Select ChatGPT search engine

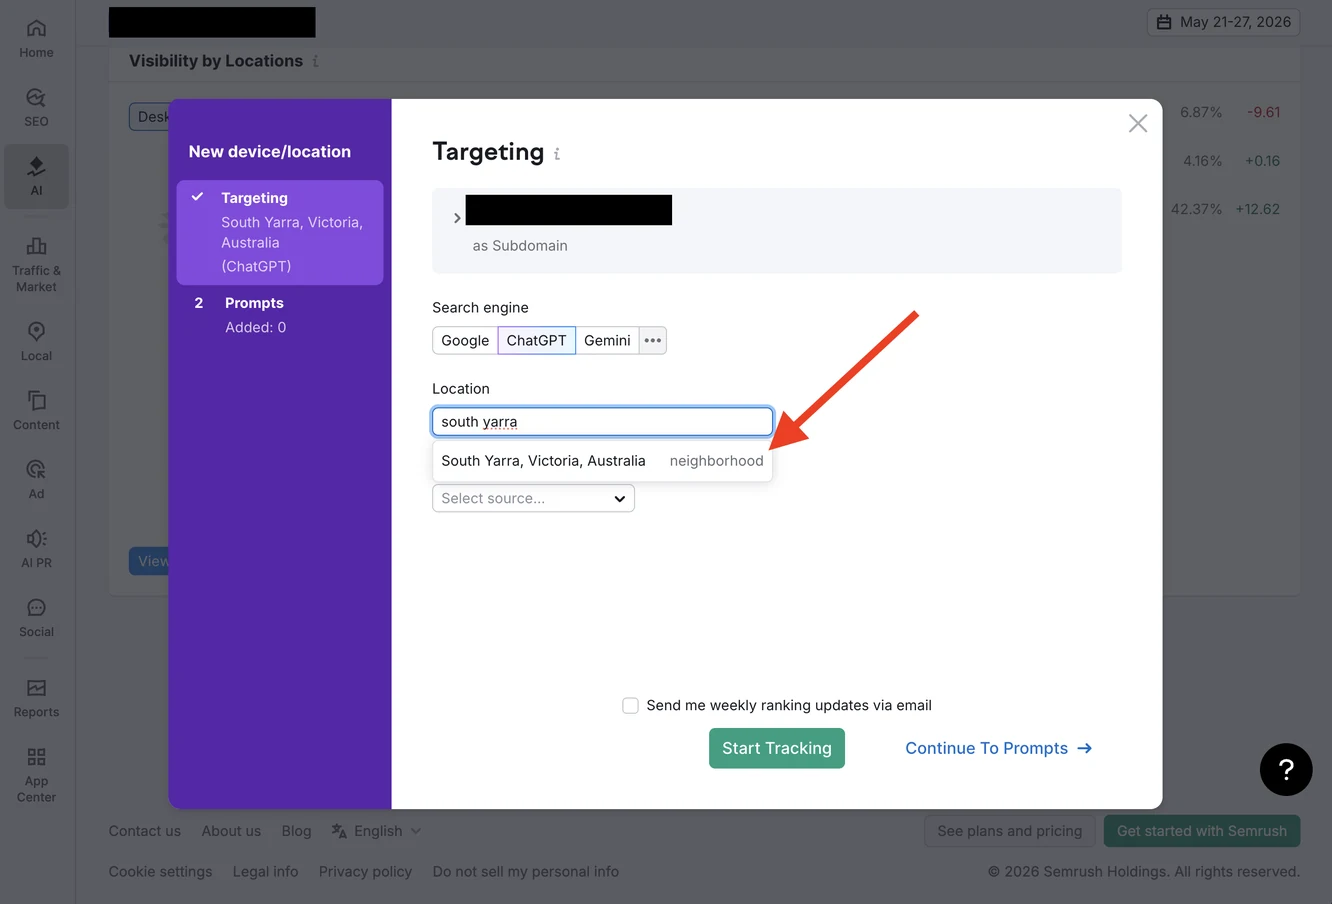coord(536,340)
